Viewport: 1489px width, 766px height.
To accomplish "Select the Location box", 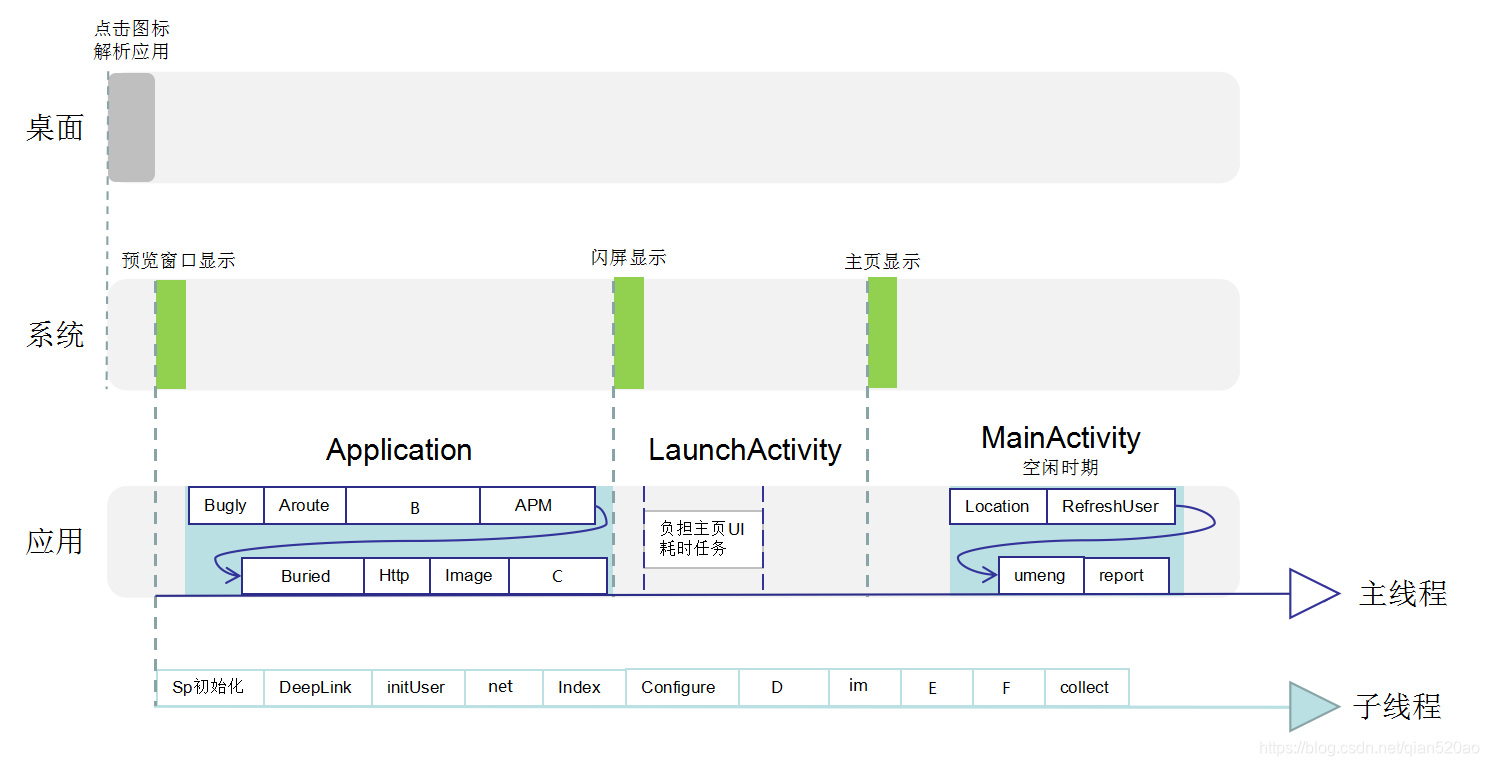I will pyautogui.click(x=998, y=506).
